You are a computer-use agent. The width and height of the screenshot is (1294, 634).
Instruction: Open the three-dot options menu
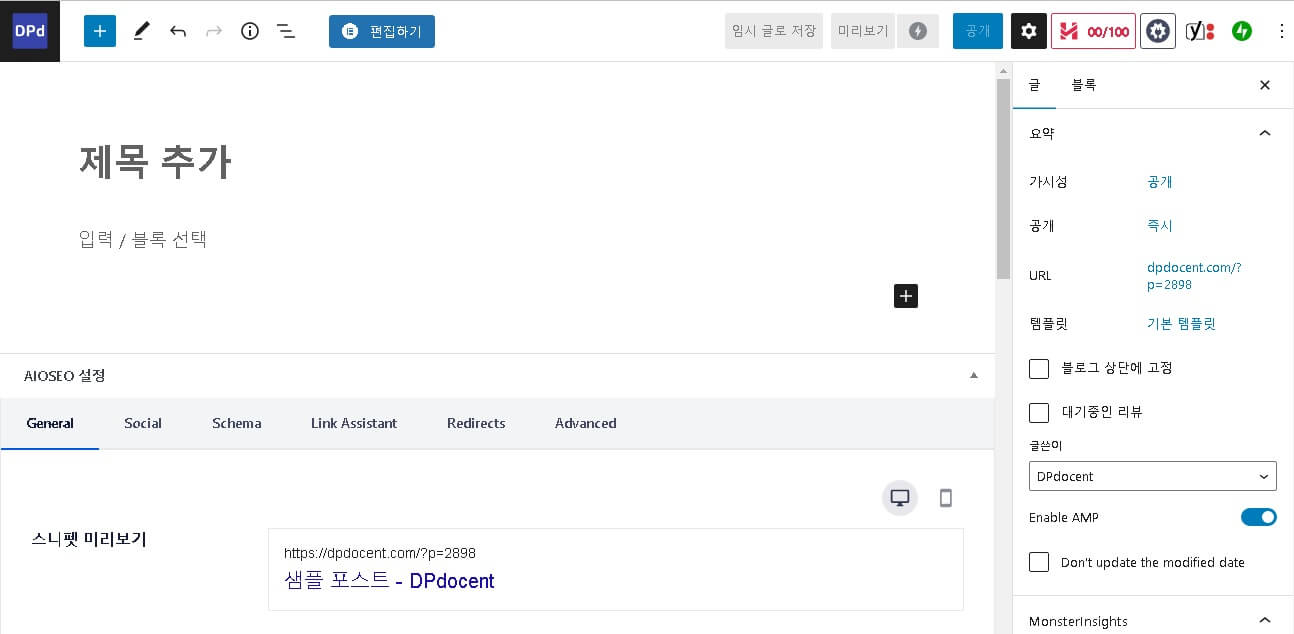click(1282, 31)
